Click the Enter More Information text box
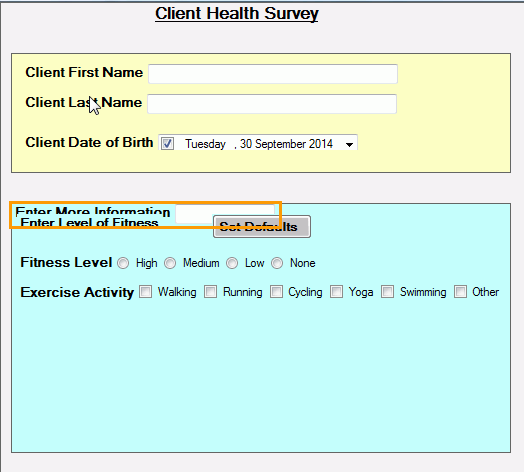Screen dimensions: 524x472 pos(225,214)
